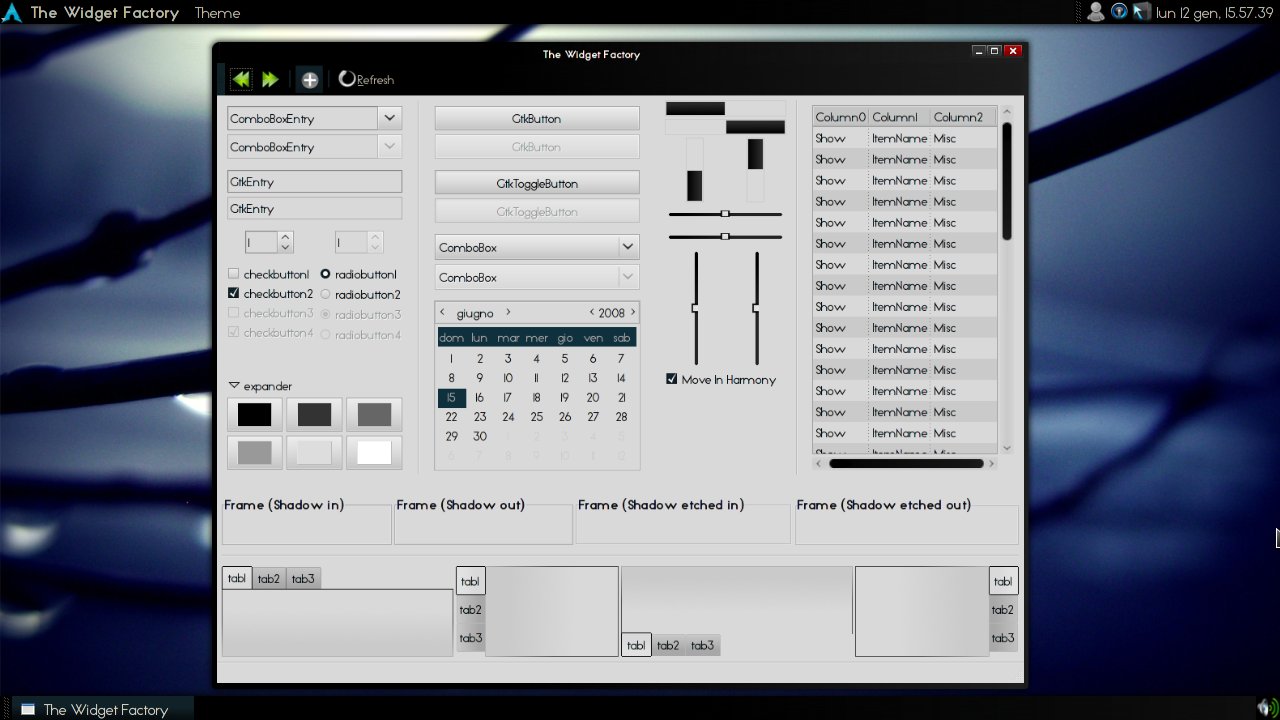Image resolution: width=1280 pixels, height=720 pixels.
Task: Sort by Column1 header
Action: pyautogui.click(x=899, y=117)
